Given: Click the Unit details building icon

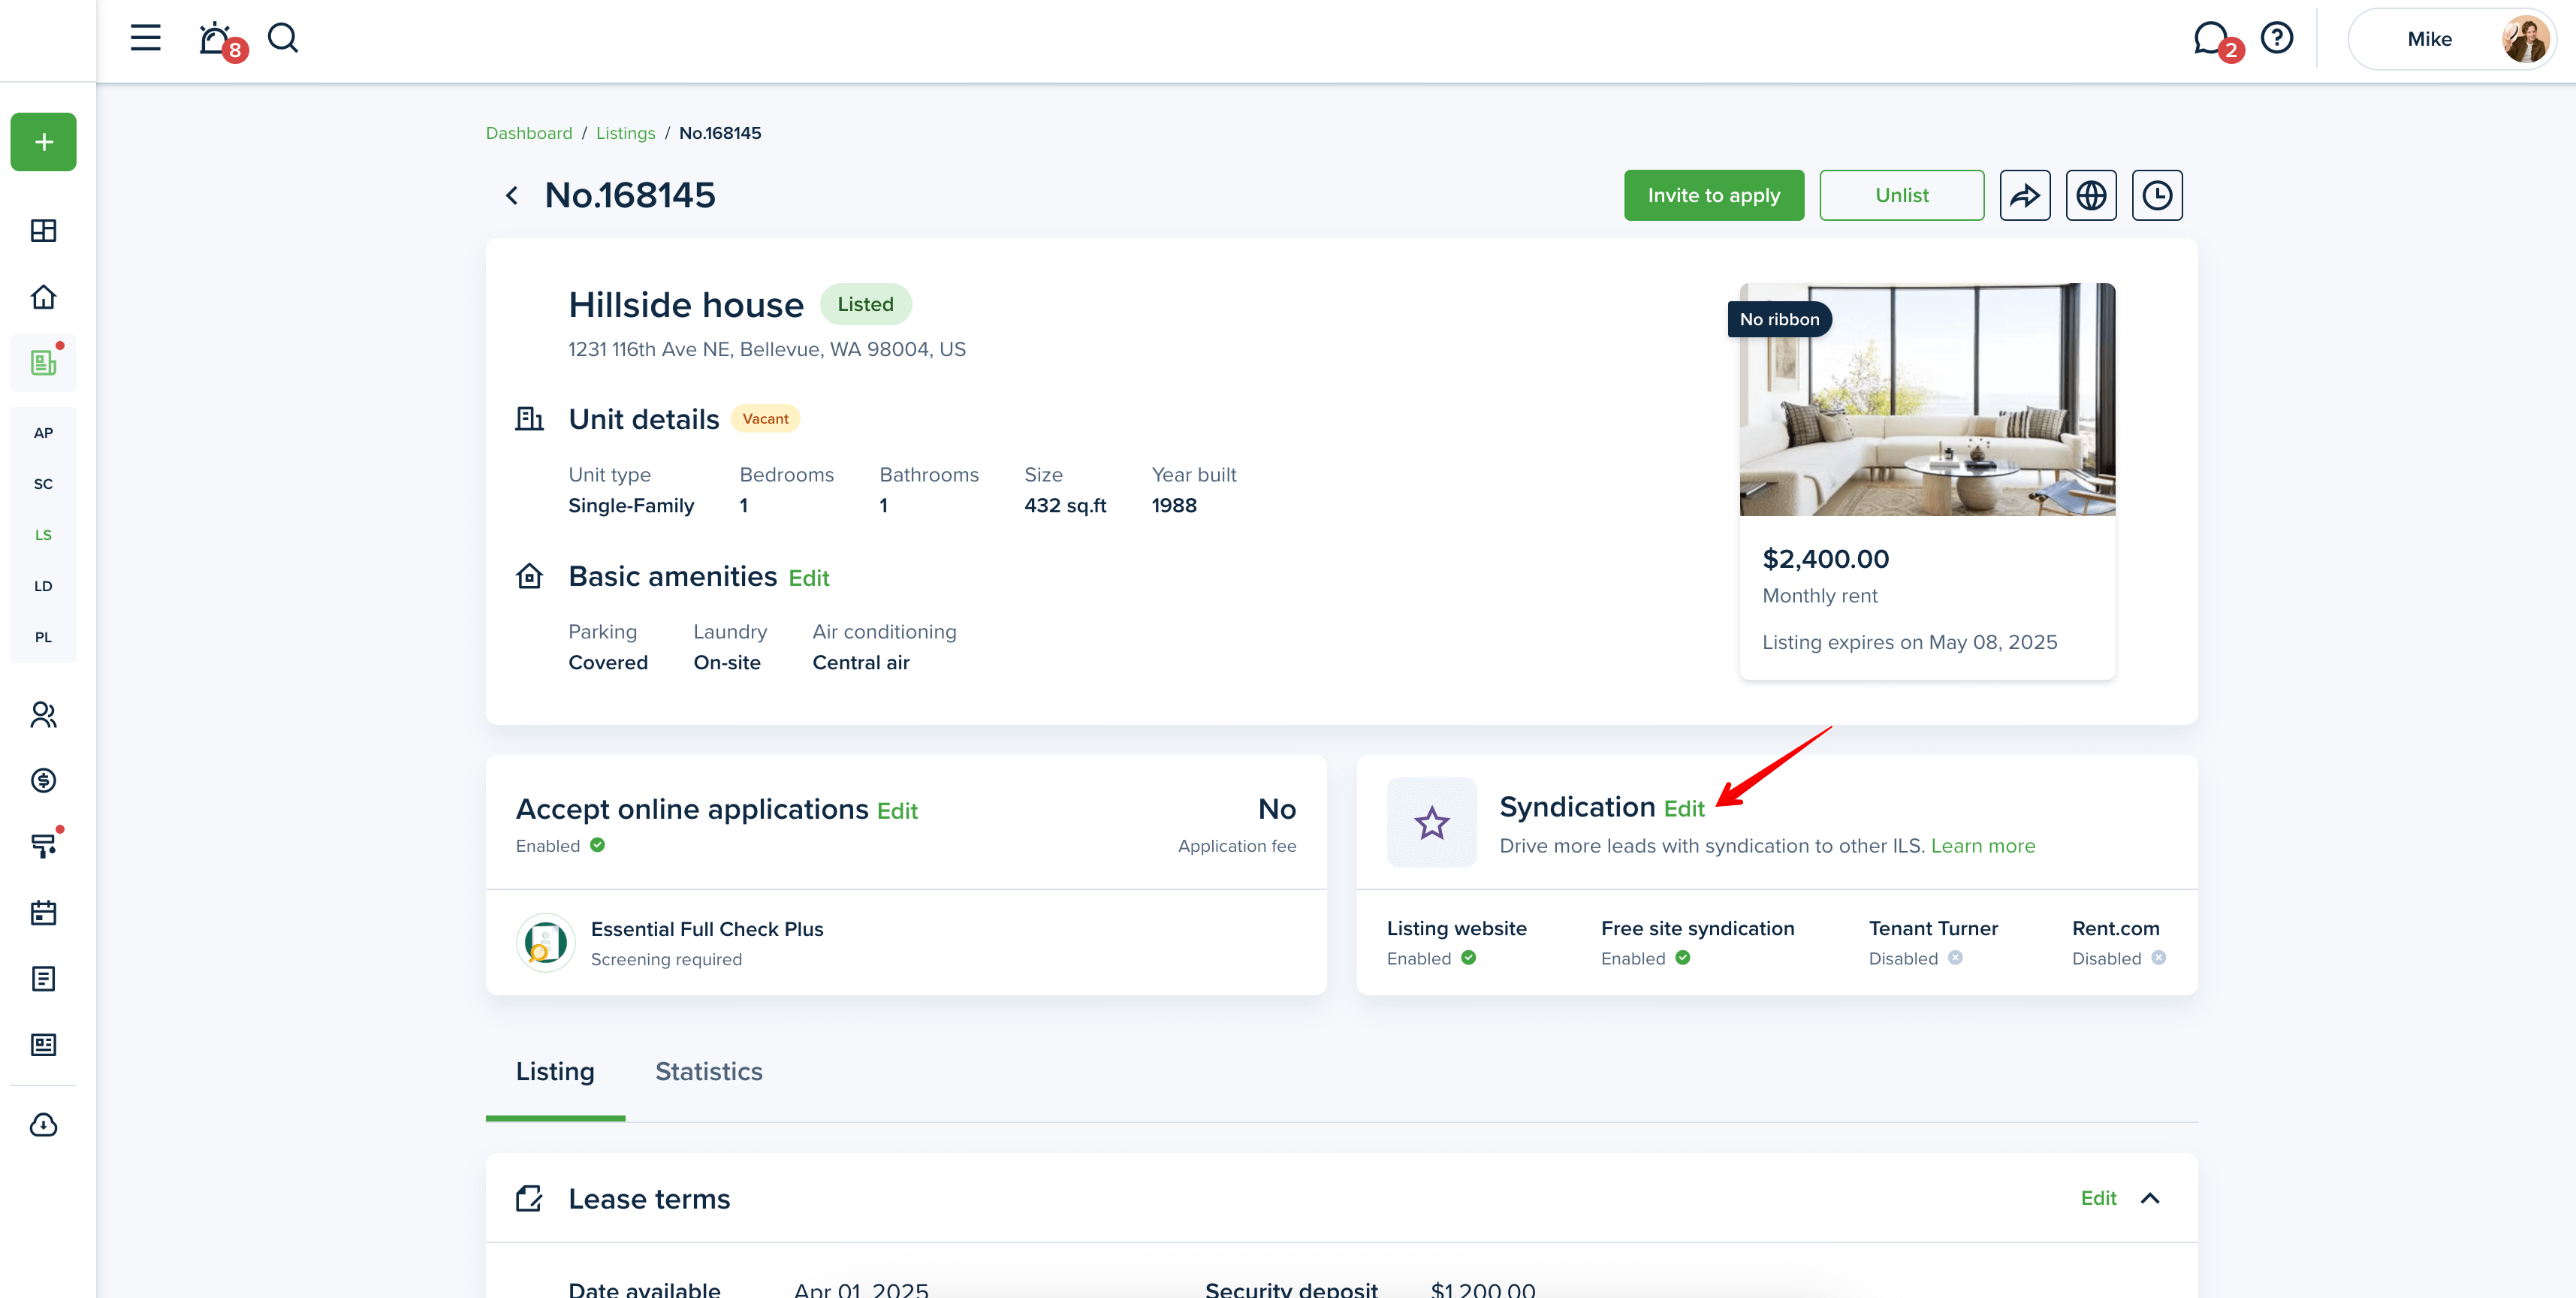Looking at the screenshot, I should (529, 419).
